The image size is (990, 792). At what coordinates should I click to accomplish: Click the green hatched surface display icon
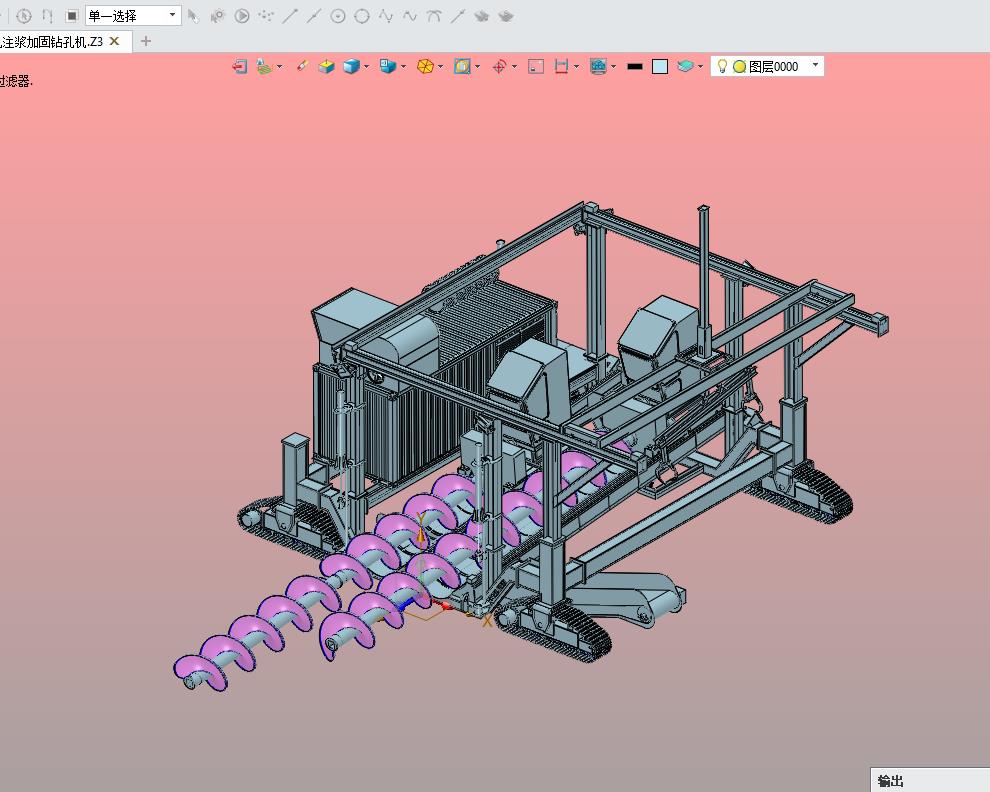click(x=265, y=66)
